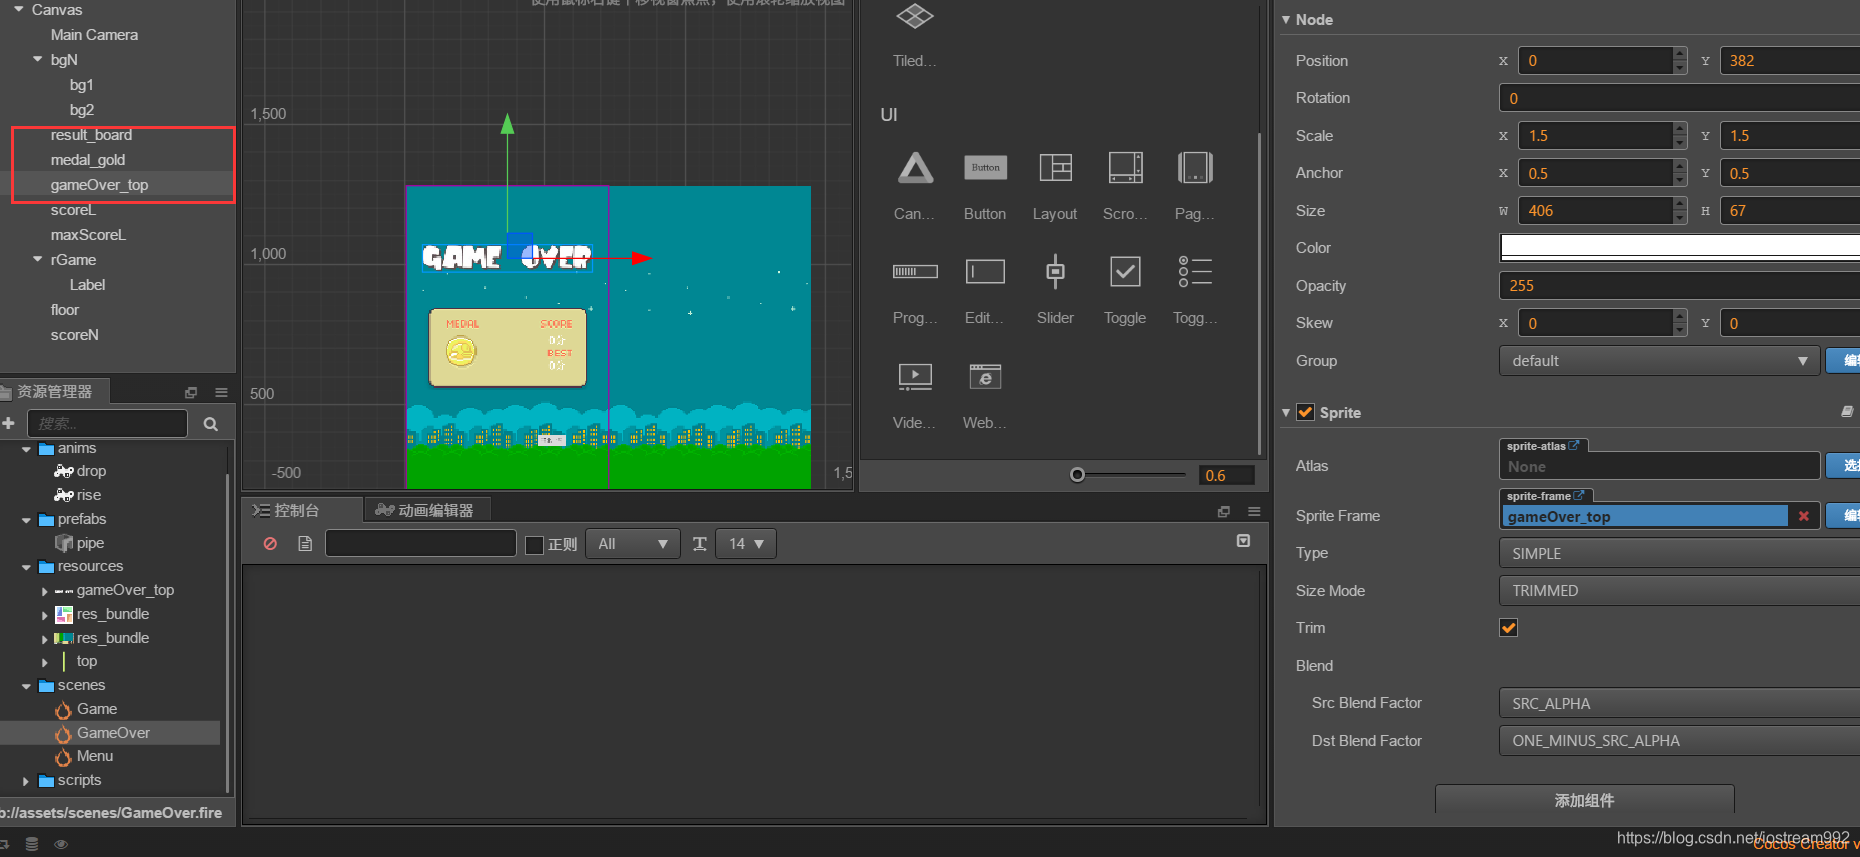Open the Menu scene asset

tap(94, 757)
